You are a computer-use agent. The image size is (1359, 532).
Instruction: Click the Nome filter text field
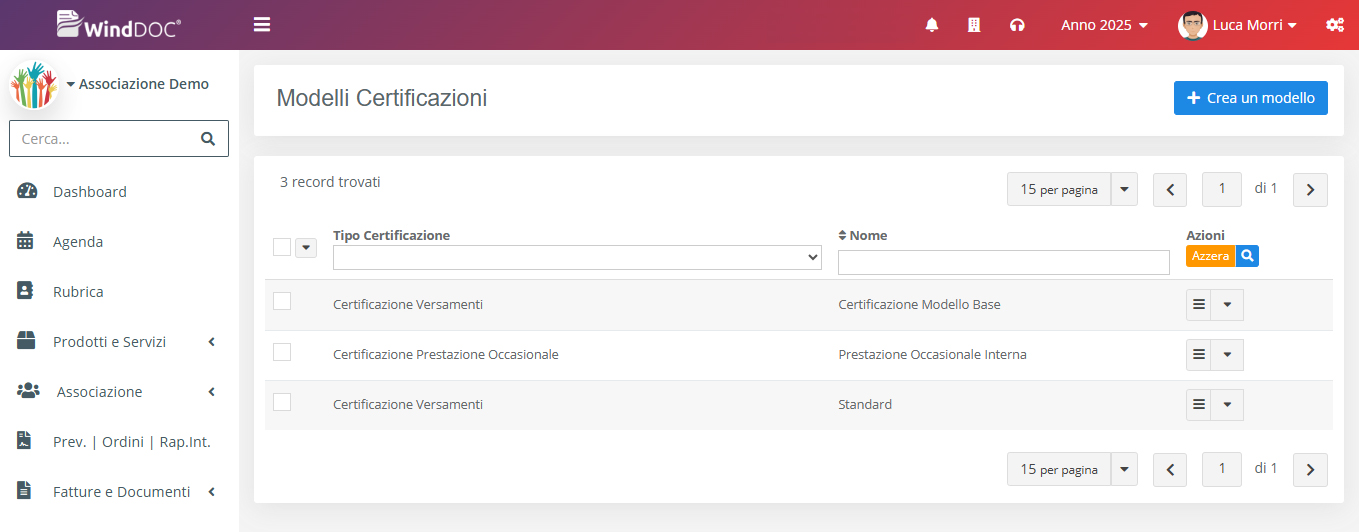pyautogui.click(x=1003, y=262)
